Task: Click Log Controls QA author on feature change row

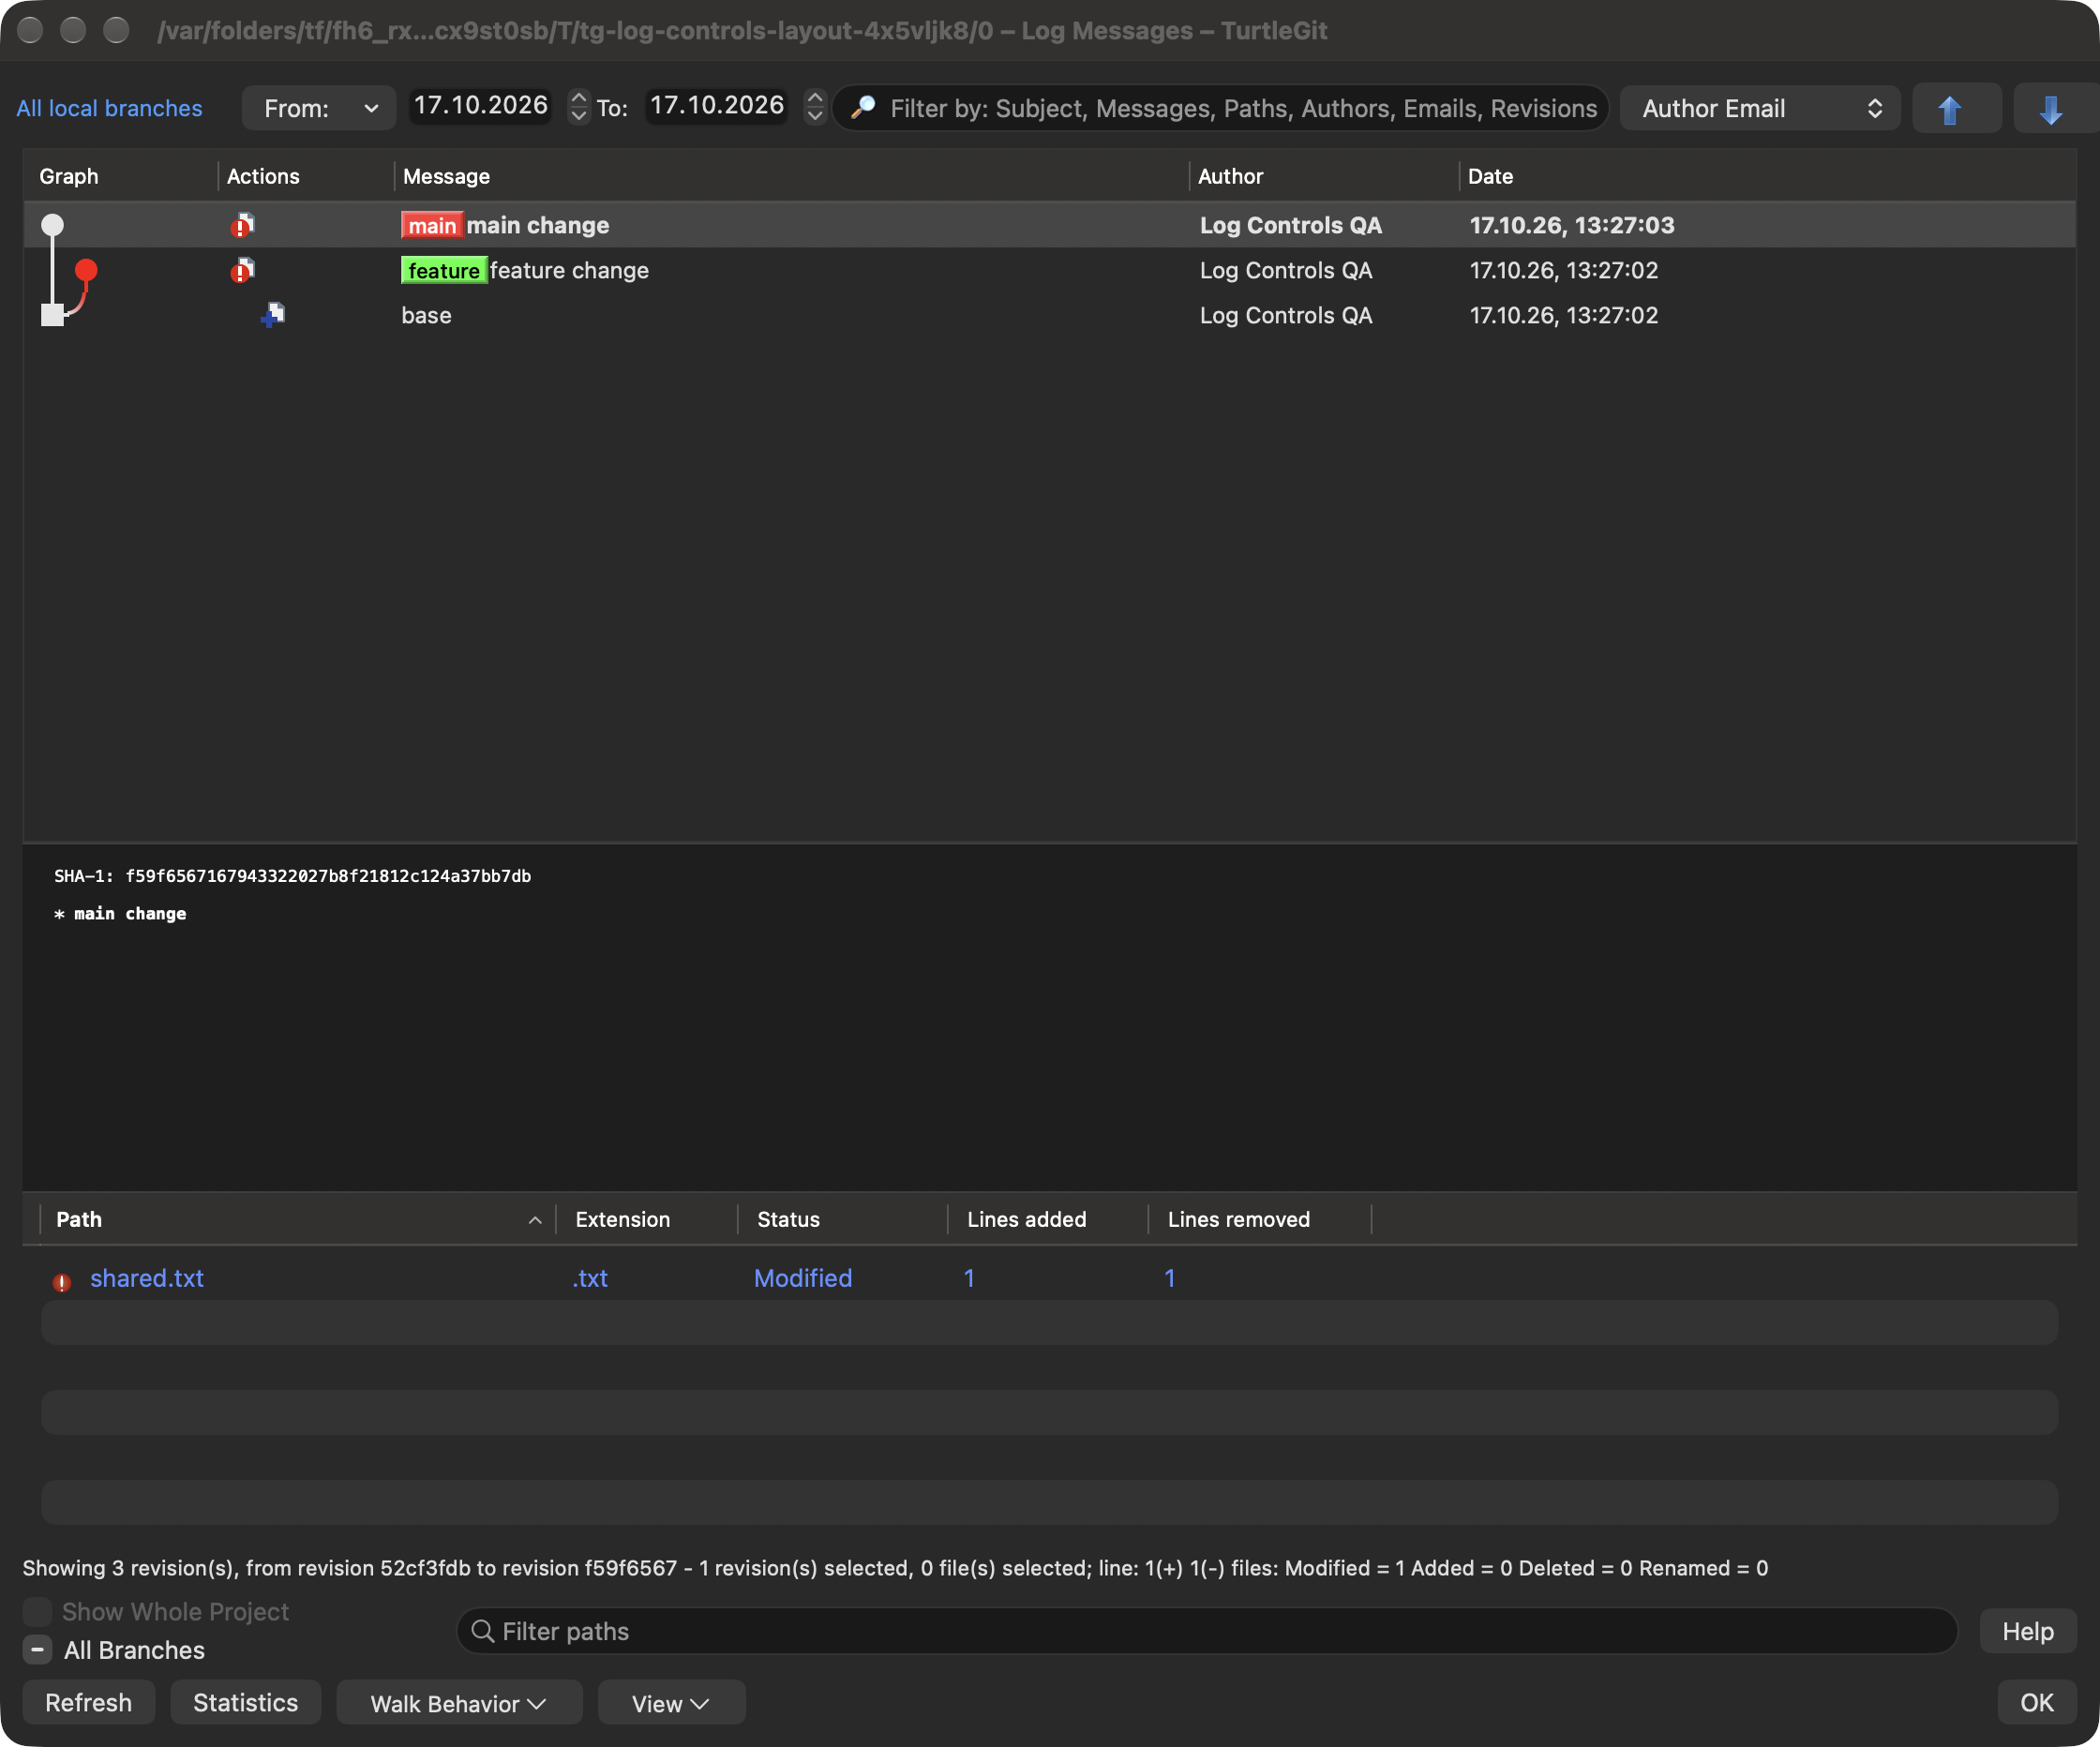Action: (1285, 270)
